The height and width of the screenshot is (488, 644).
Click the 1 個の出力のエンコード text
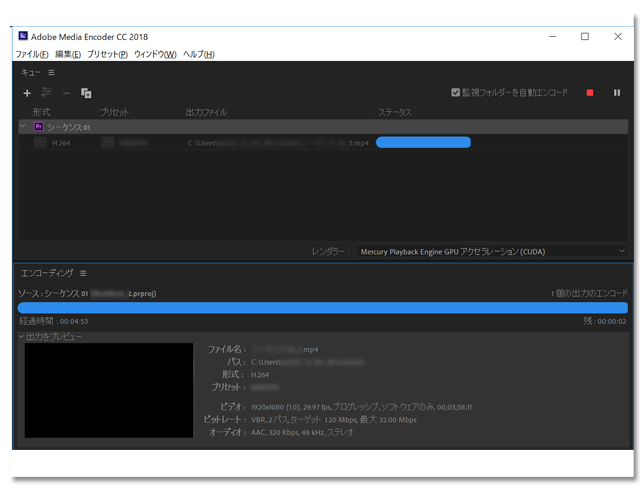[x=589, y=293]
